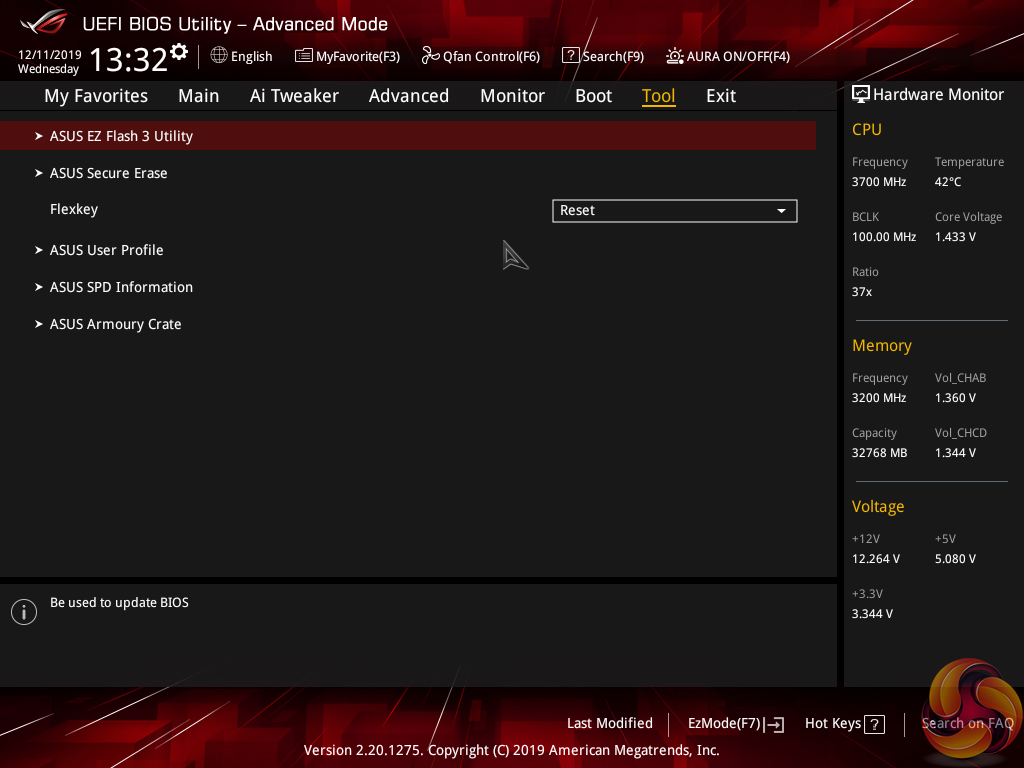The image size is (1024, 768).
Task: Expand ASUS EZ Flash 3 Utility arrow
Action: point(39,136)
